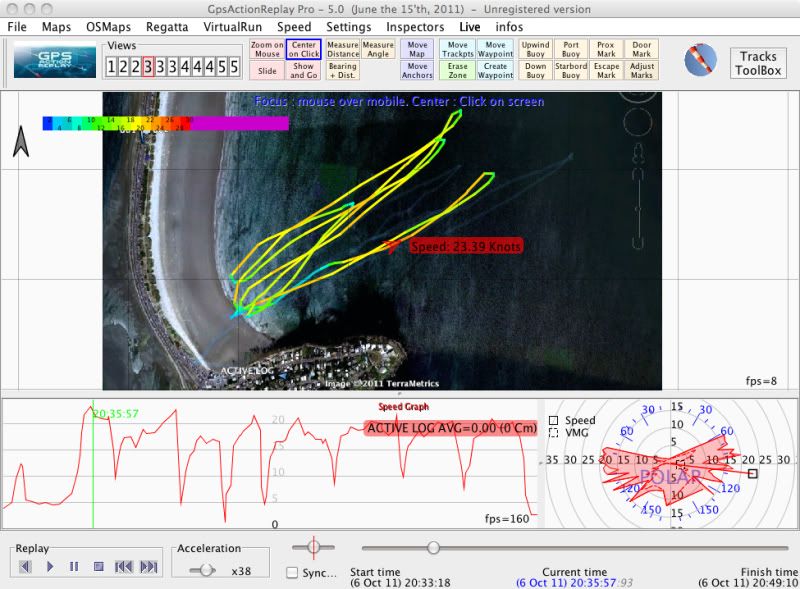Open the Maps menu

pos(56,27)
